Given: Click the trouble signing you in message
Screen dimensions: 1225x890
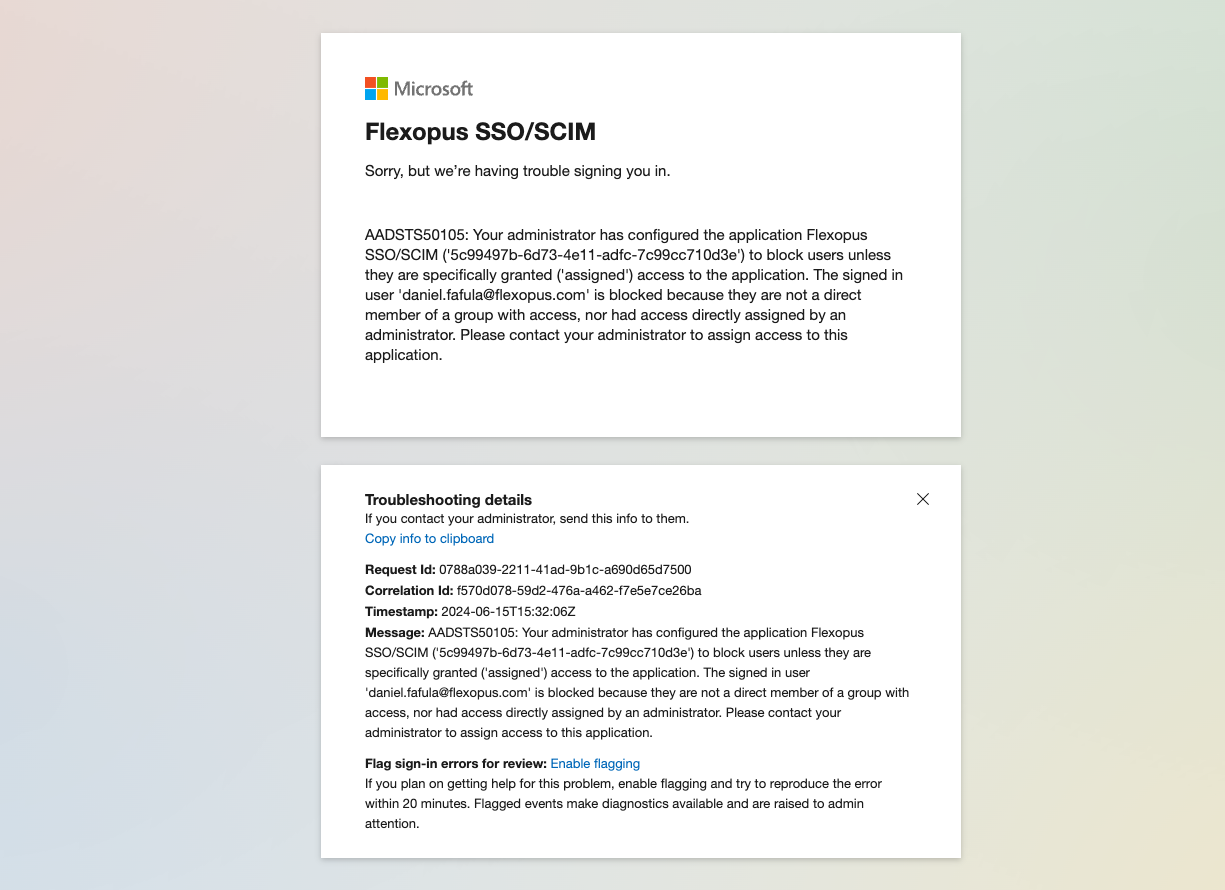Looking at the screenshot, I should click(x=517, y=171).
